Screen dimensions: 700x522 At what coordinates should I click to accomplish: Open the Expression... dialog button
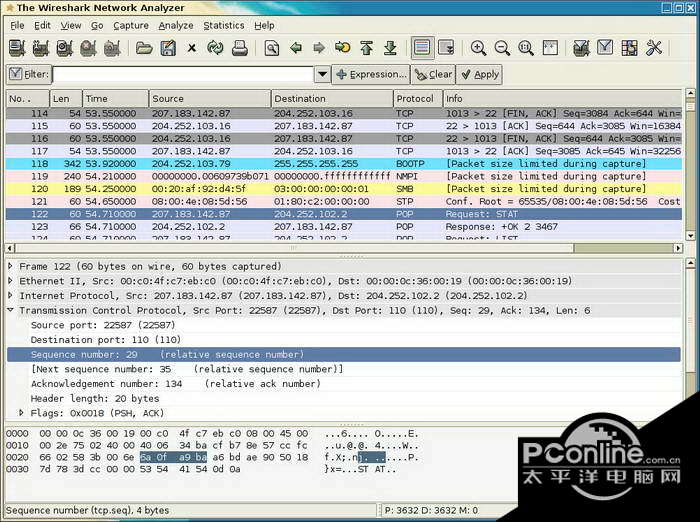[371, 74]
